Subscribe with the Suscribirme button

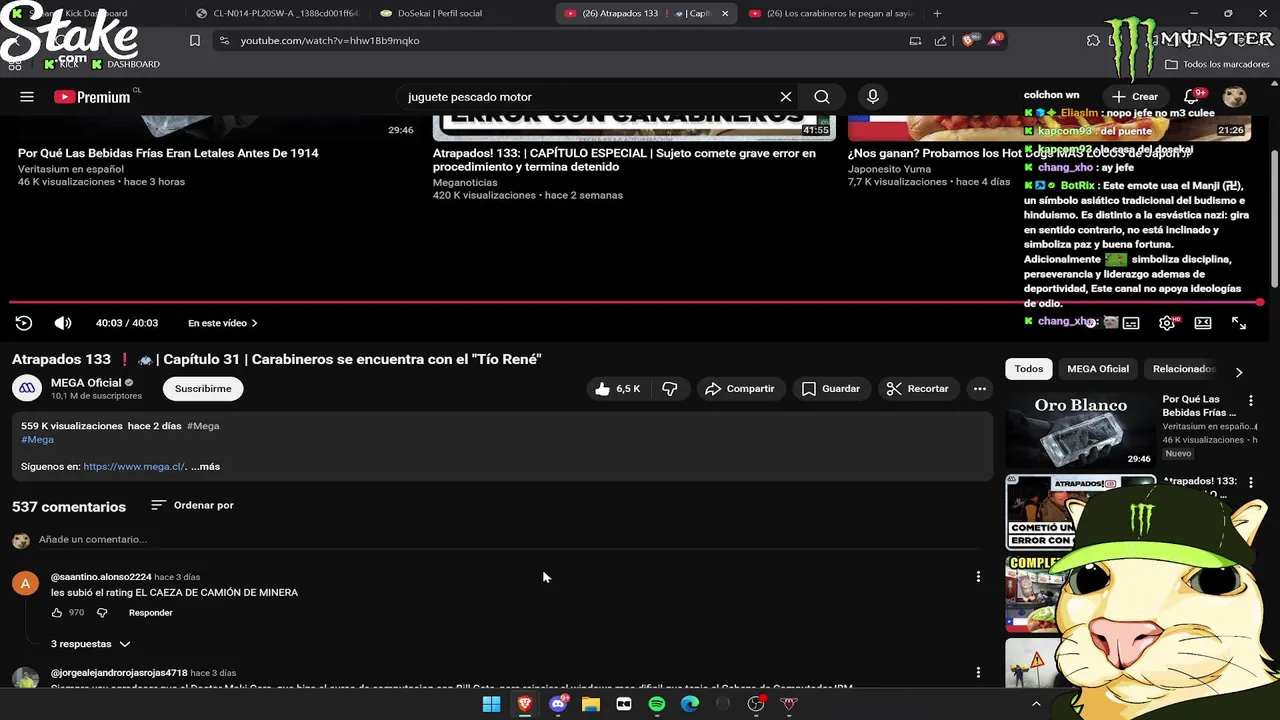pos(203,389)
